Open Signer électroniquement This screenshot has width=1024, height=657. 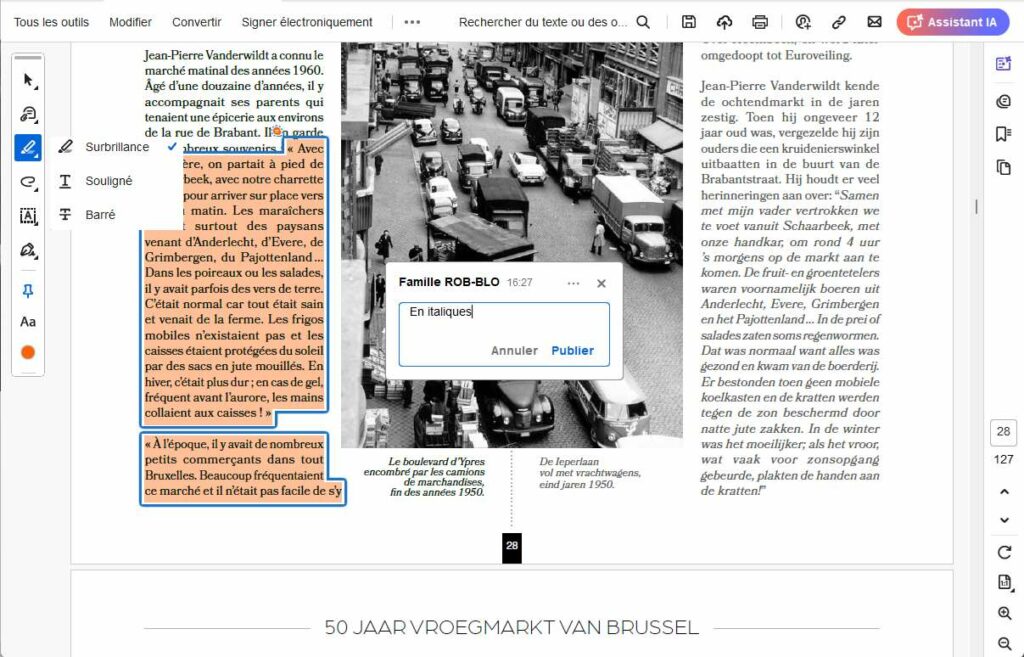[x=307, y=22]
